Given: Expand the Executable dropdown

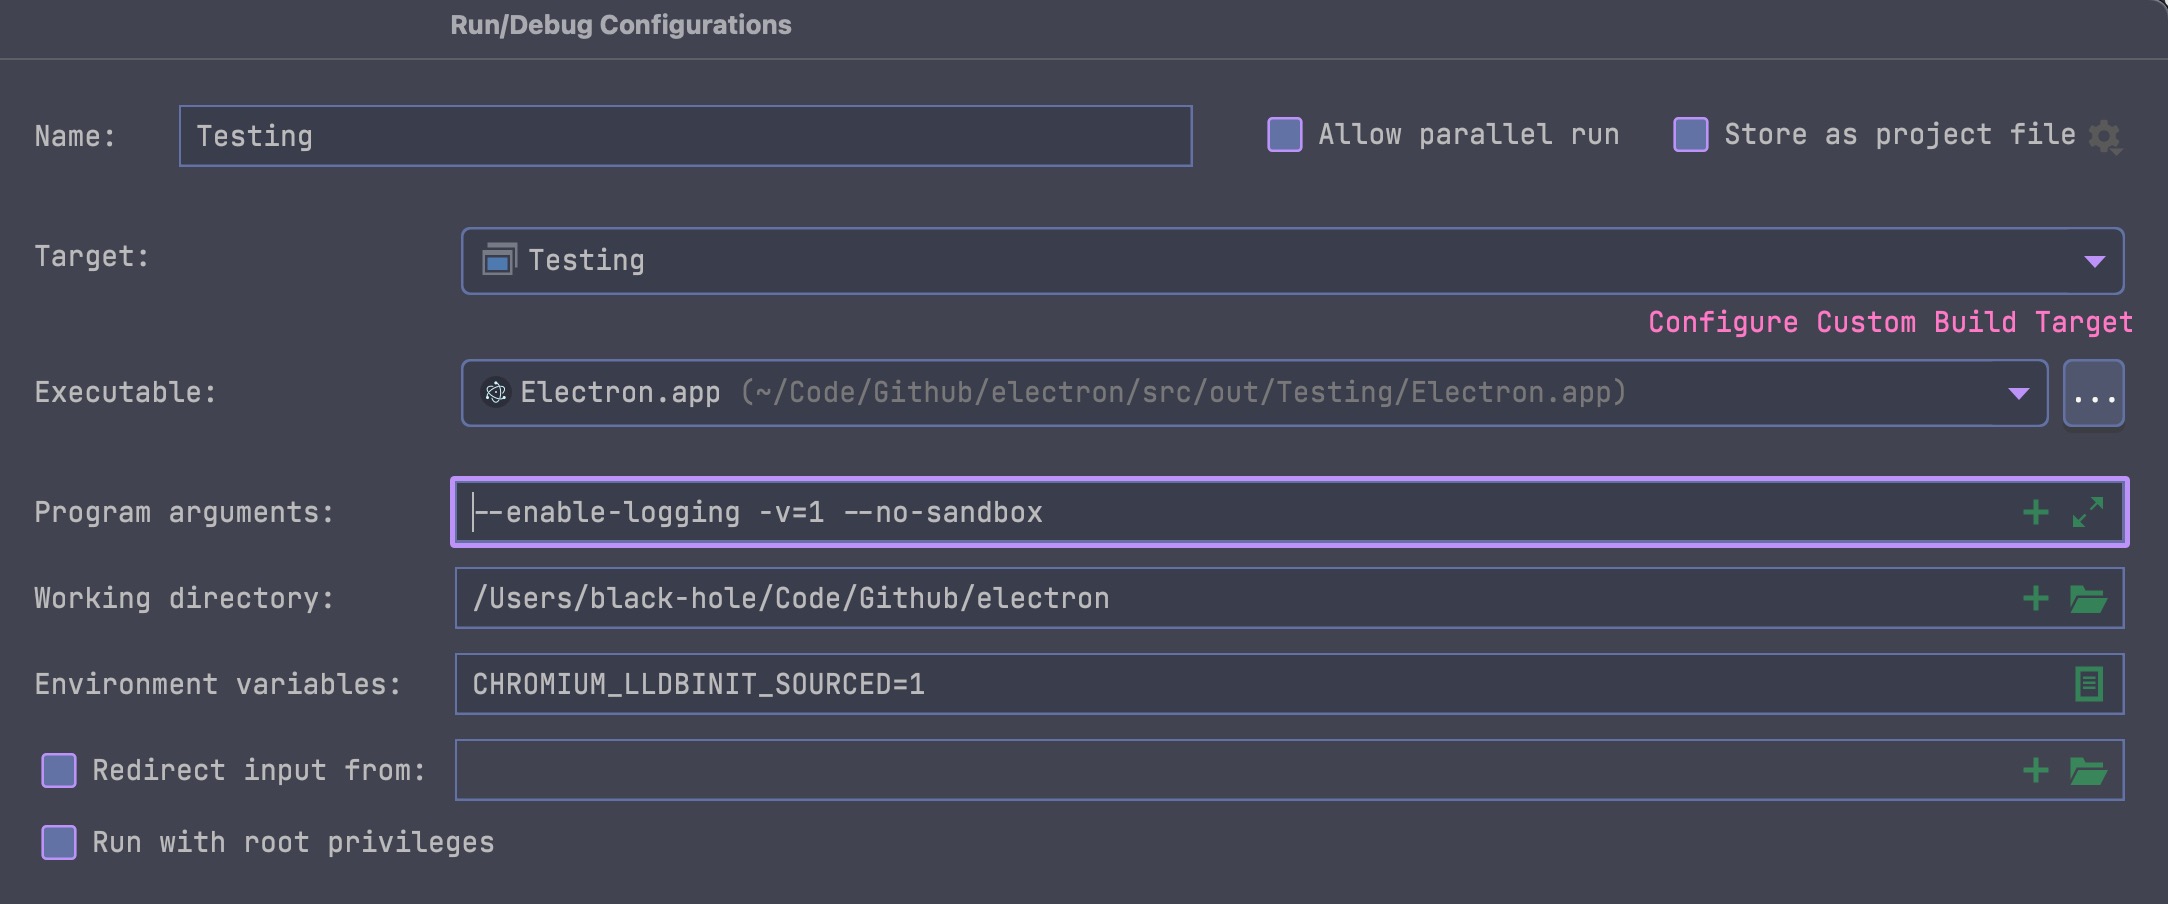Looking at the screenshot, I should [x=2018, y=393].
